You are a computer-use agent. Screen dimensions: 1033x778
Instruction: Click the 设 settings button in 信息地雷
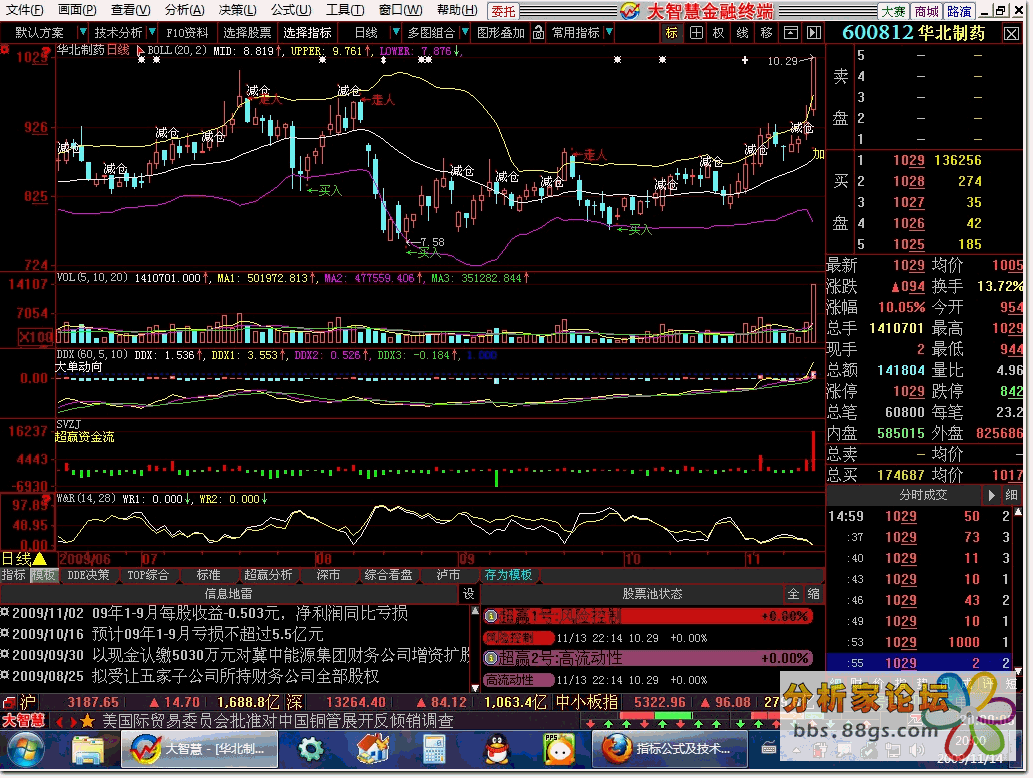(x=468, y=594)
